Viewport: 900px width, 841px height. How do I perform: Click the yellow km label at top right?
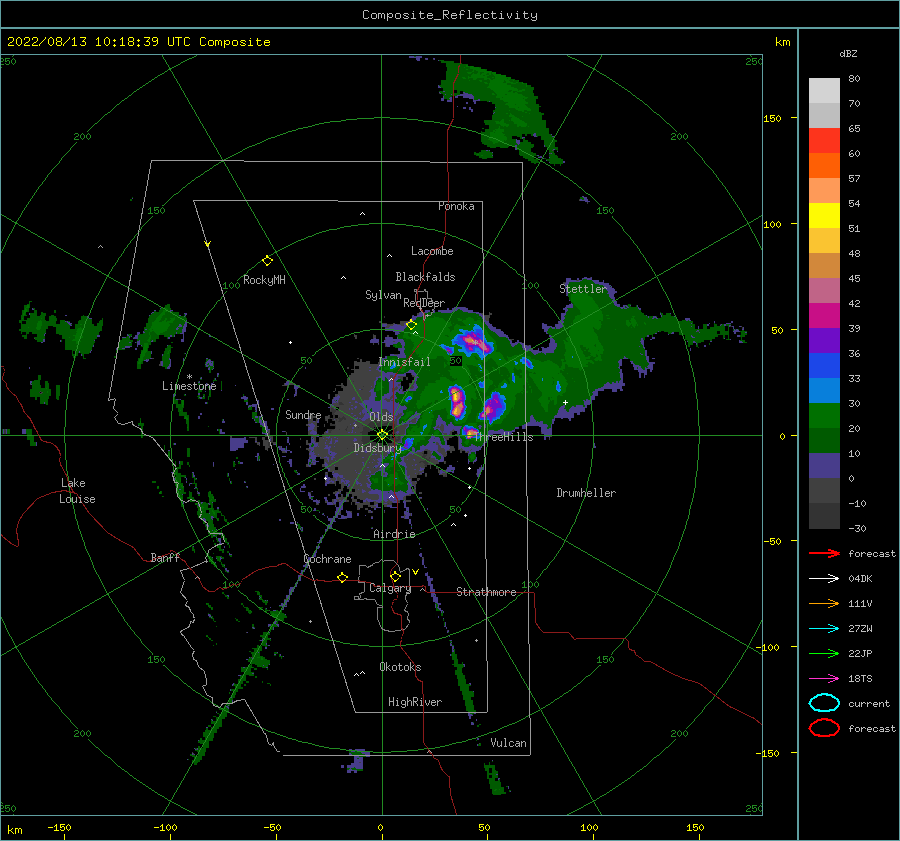(x=783, y=42)
